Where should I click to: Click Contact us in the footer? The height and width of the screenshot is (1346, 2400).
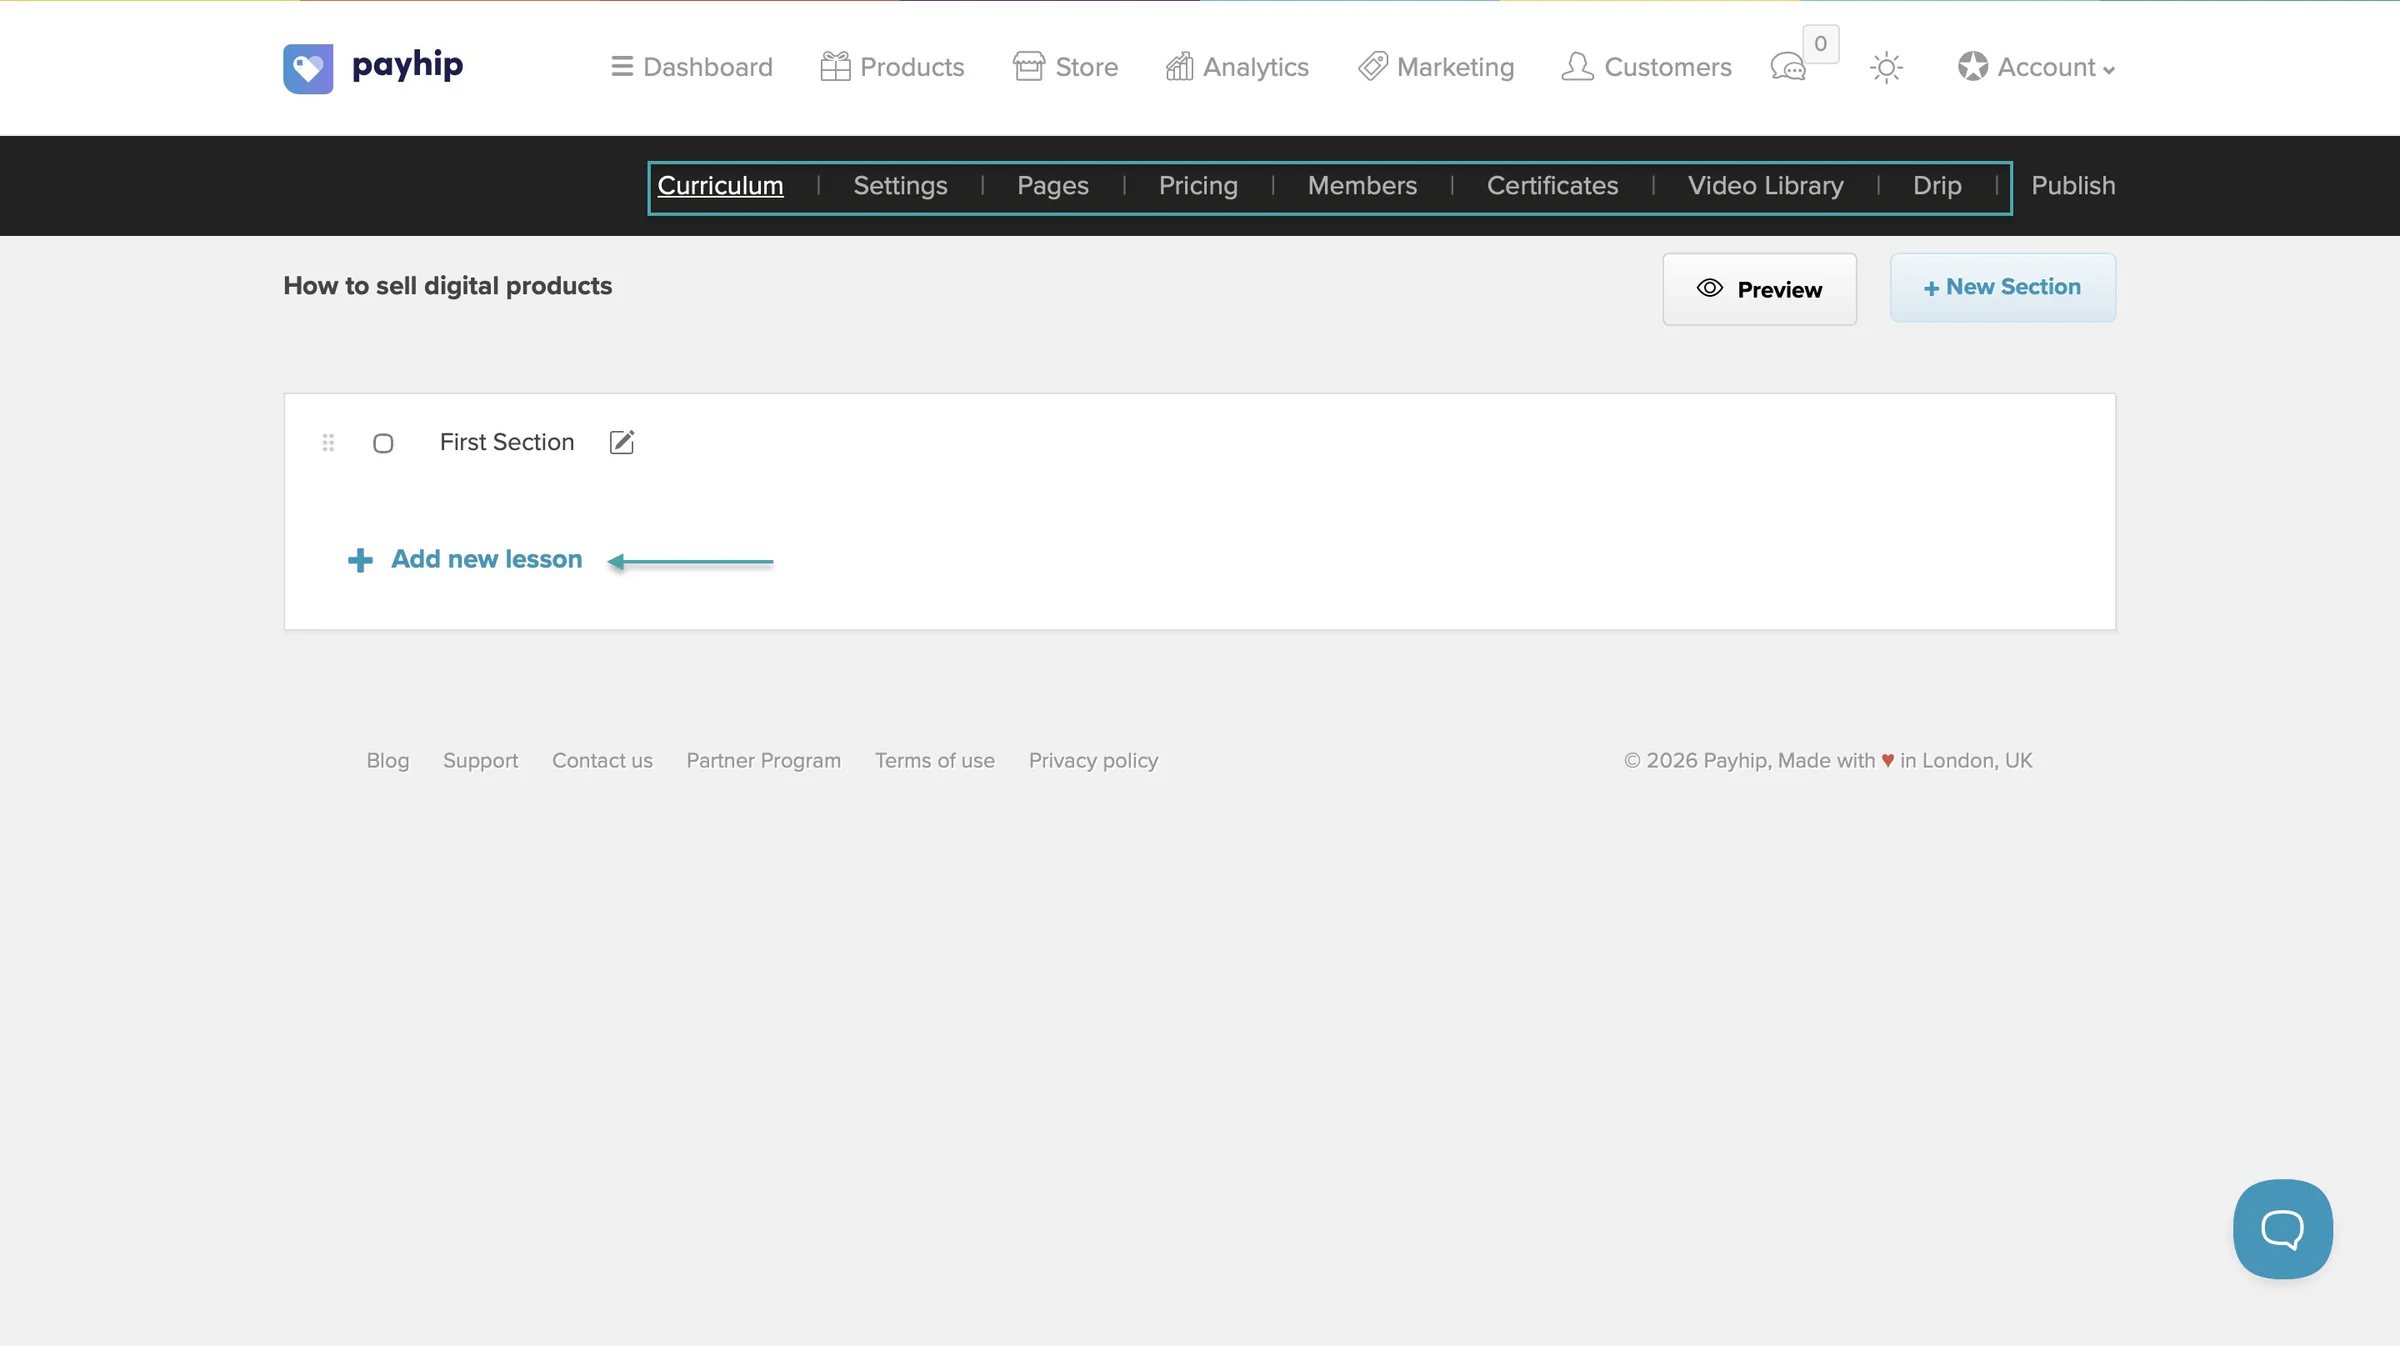pyautogui.click(x=602, y=761)
